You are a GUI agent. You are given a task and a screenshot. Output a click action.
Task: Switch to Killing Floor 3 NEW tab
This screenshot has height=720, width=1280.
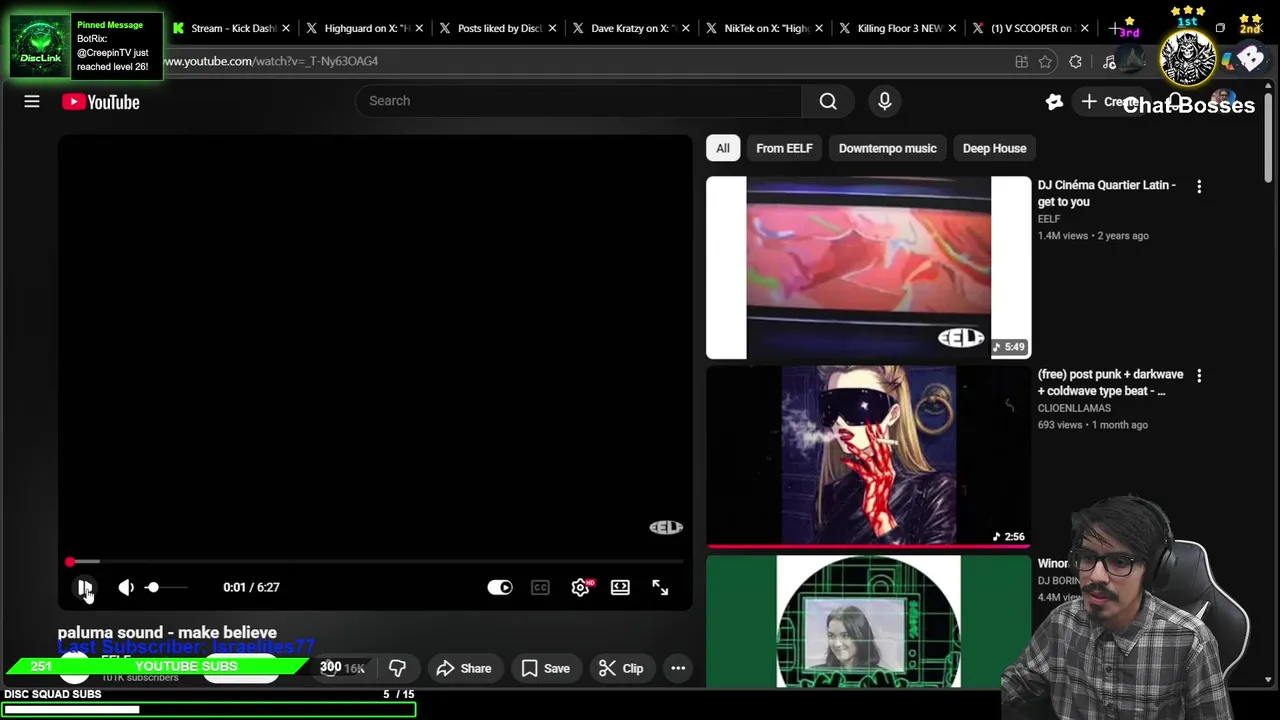tap(899, 28)
